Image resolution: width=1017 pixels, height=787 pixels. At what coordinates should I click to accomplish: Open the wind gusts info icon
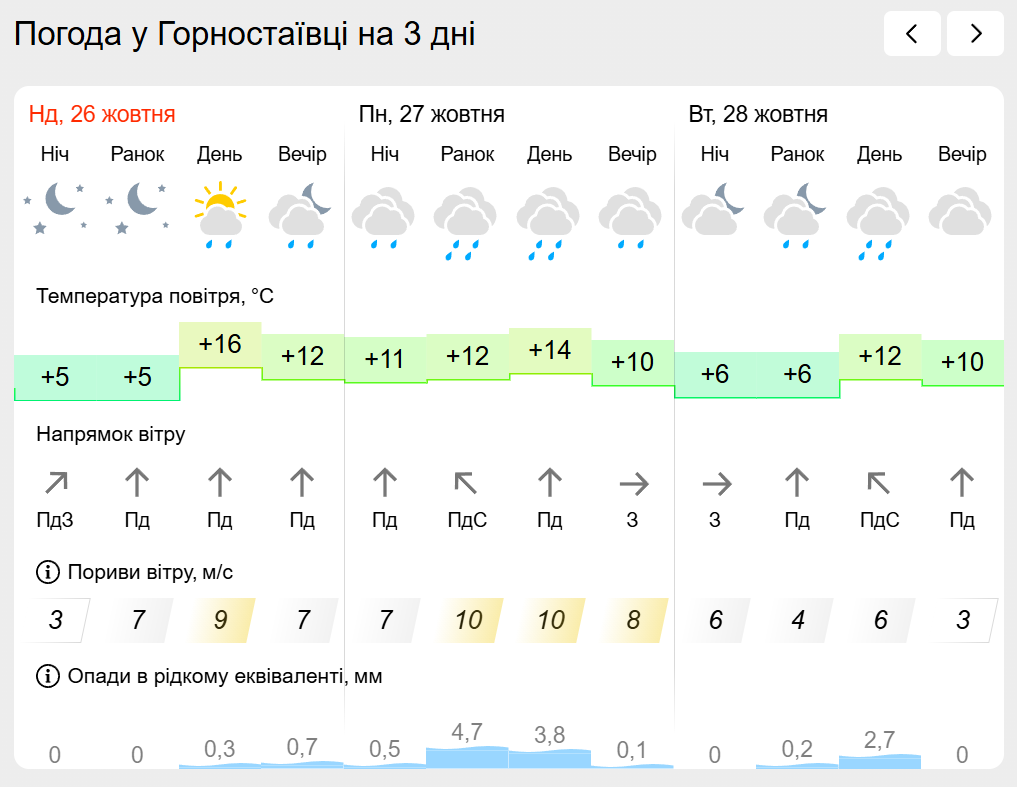(x=47, y=573)
